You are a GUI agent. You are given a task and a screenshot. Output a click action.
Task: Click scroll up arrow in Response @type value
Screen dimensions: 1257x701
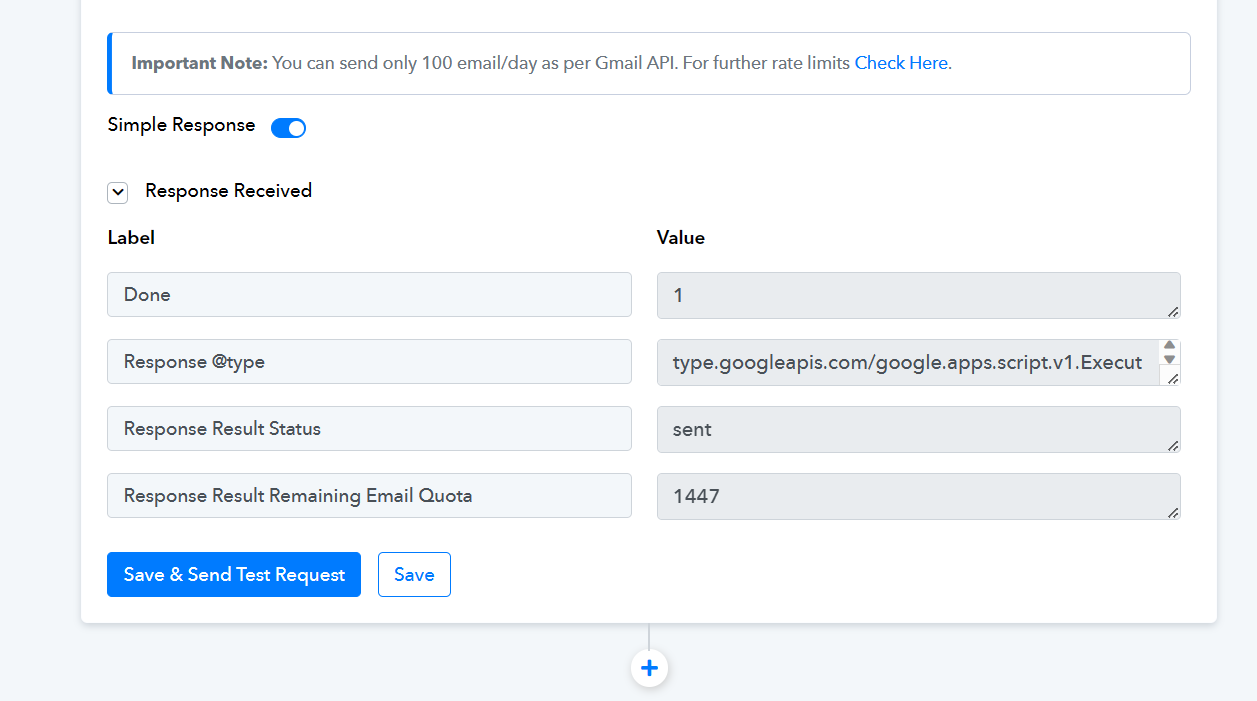click(x=1169, y=346)
